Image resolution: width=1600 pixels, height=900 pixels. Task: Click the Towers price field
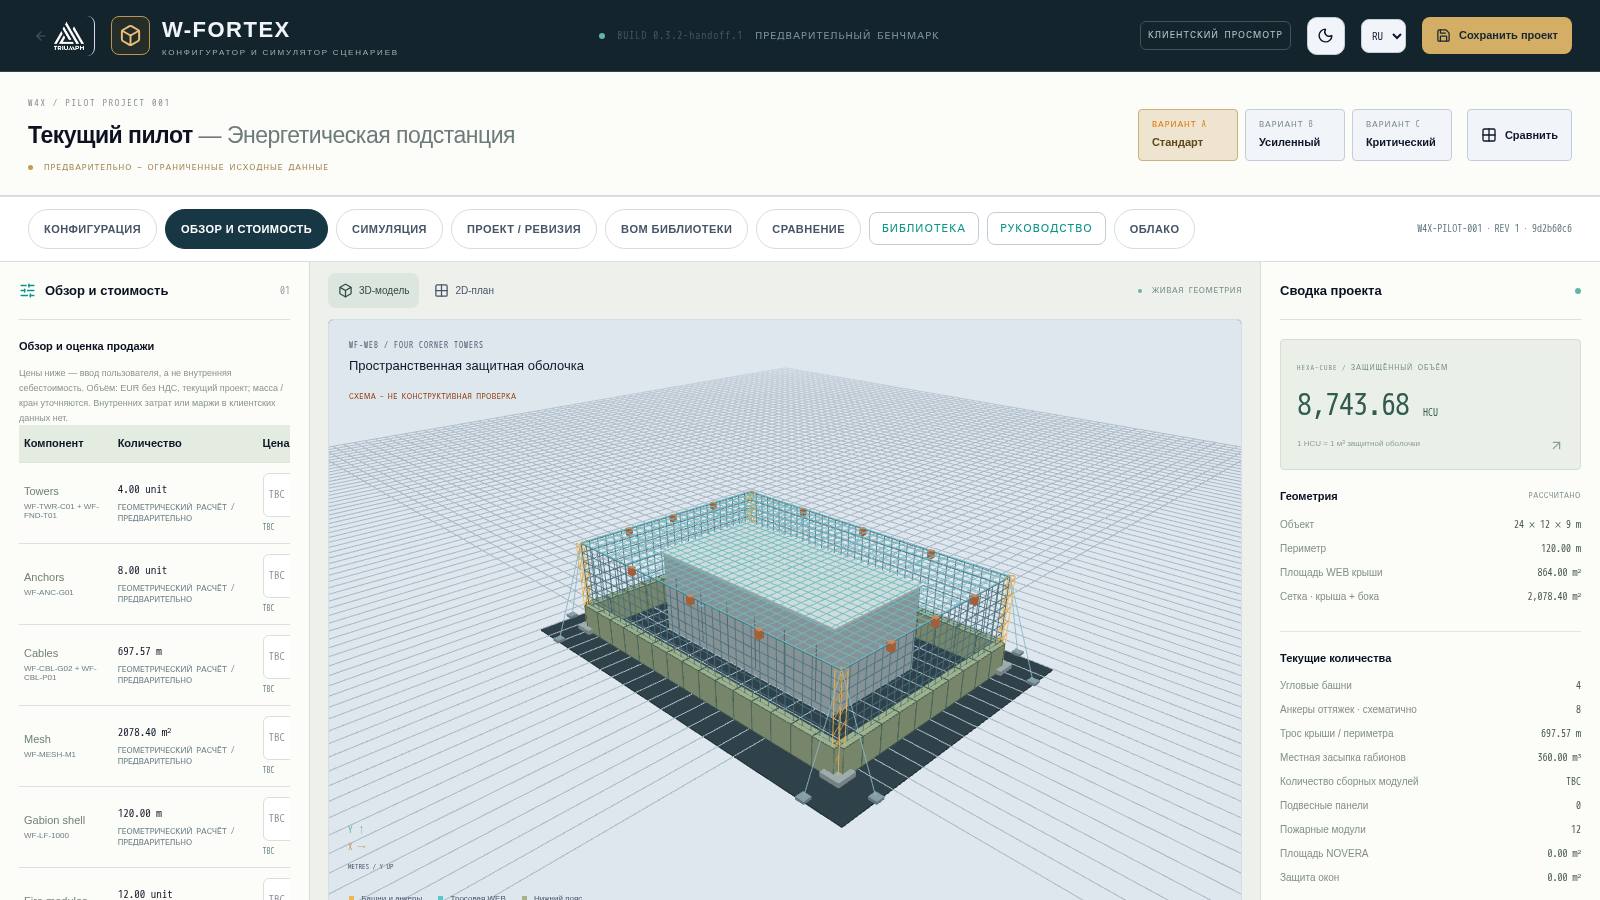[277, 494]
